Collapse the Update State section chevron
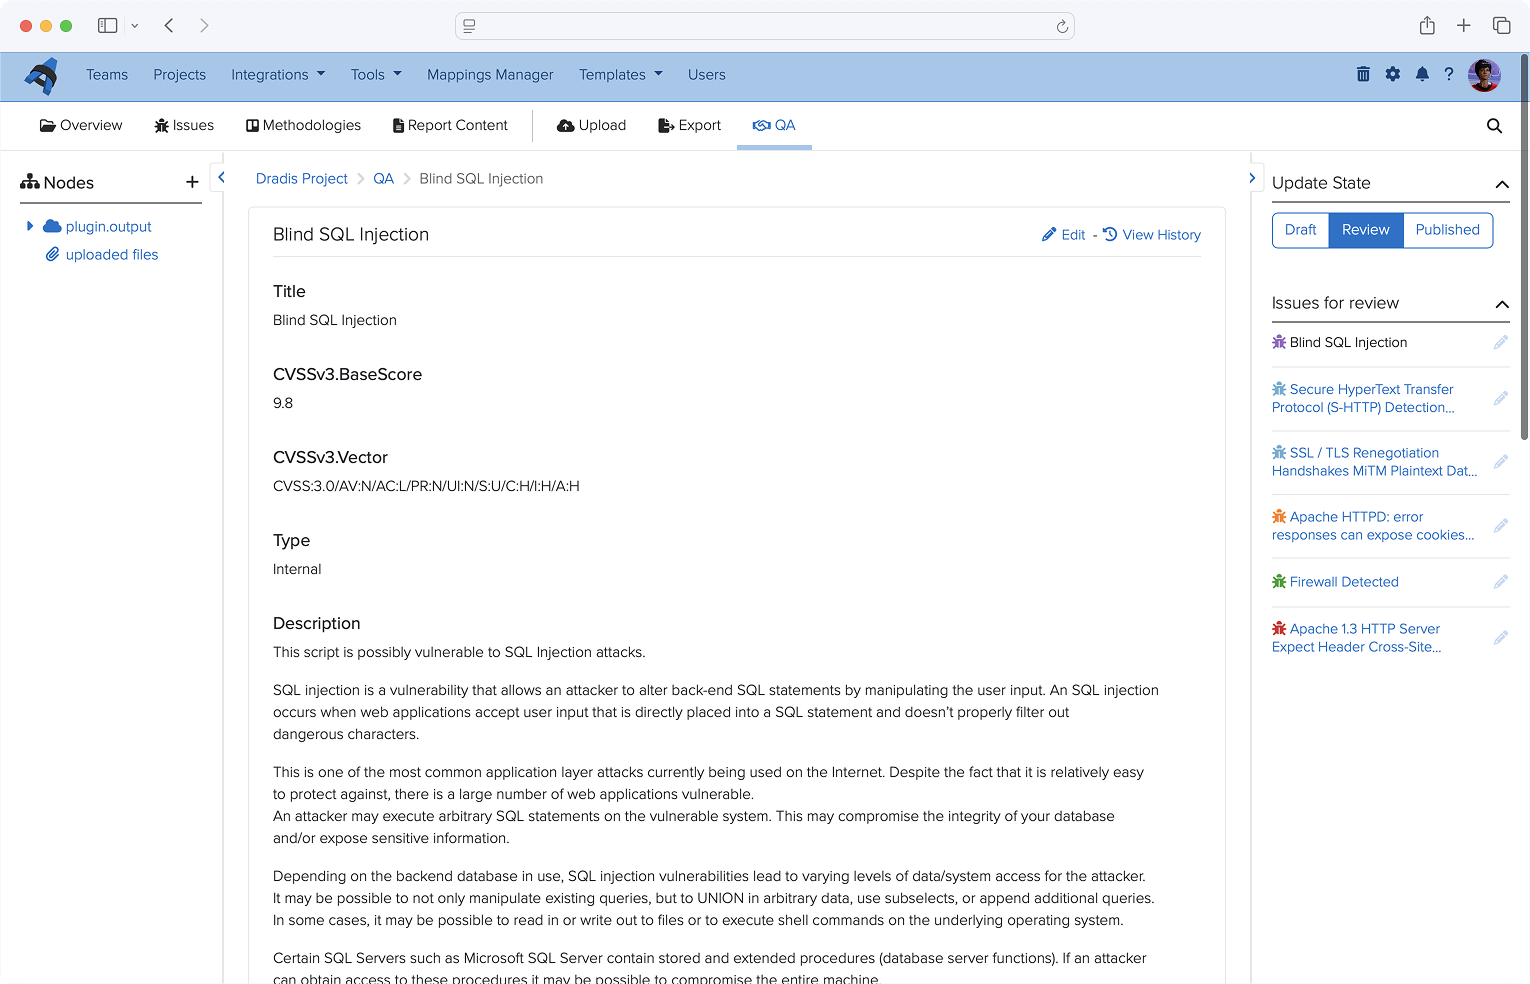This screenshot has width=1530, height=984. pyautogui.click(x=1502, y=184)
